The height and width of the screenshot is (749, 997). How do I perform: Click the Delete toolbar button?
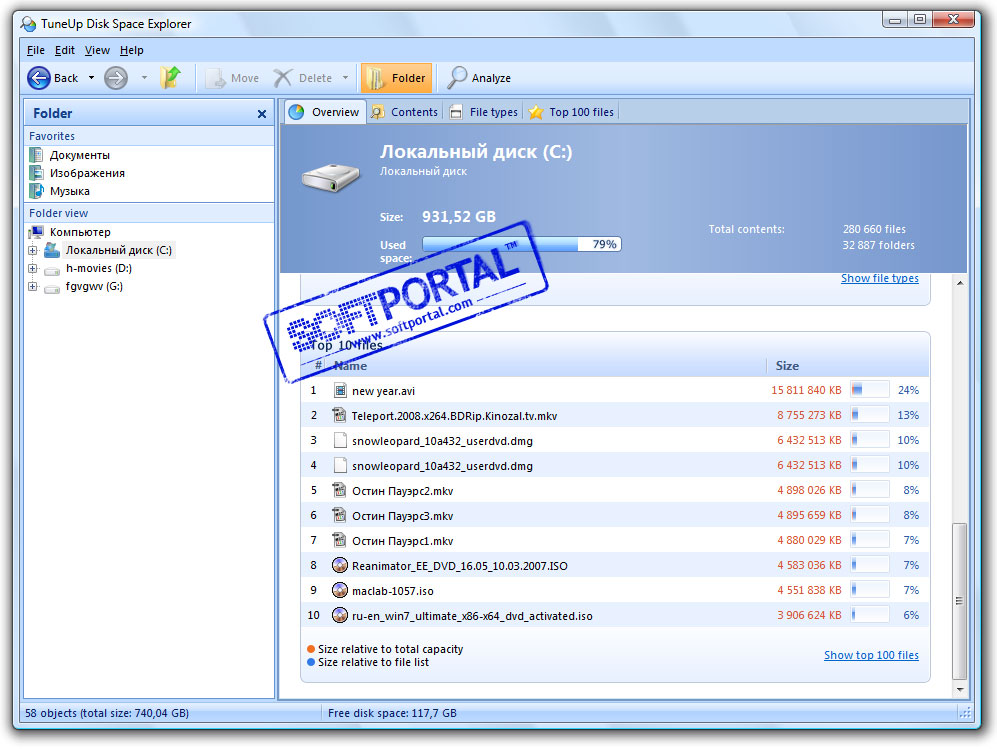click(x=303, y=78)
